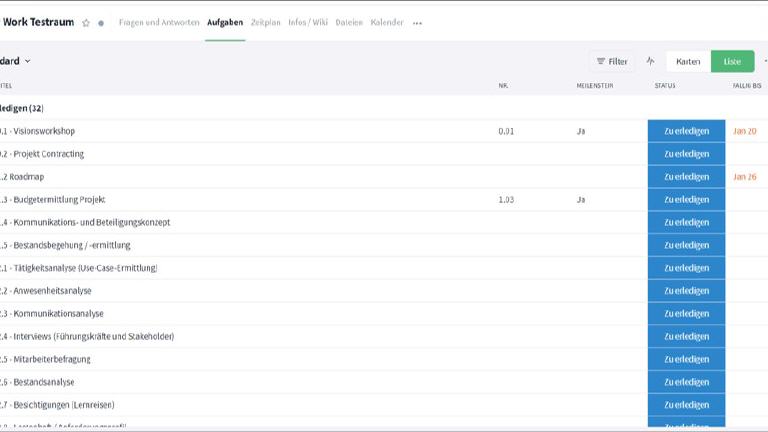
Task: Switch to the Zeitplan tab
Action: [x=266, y=22]
